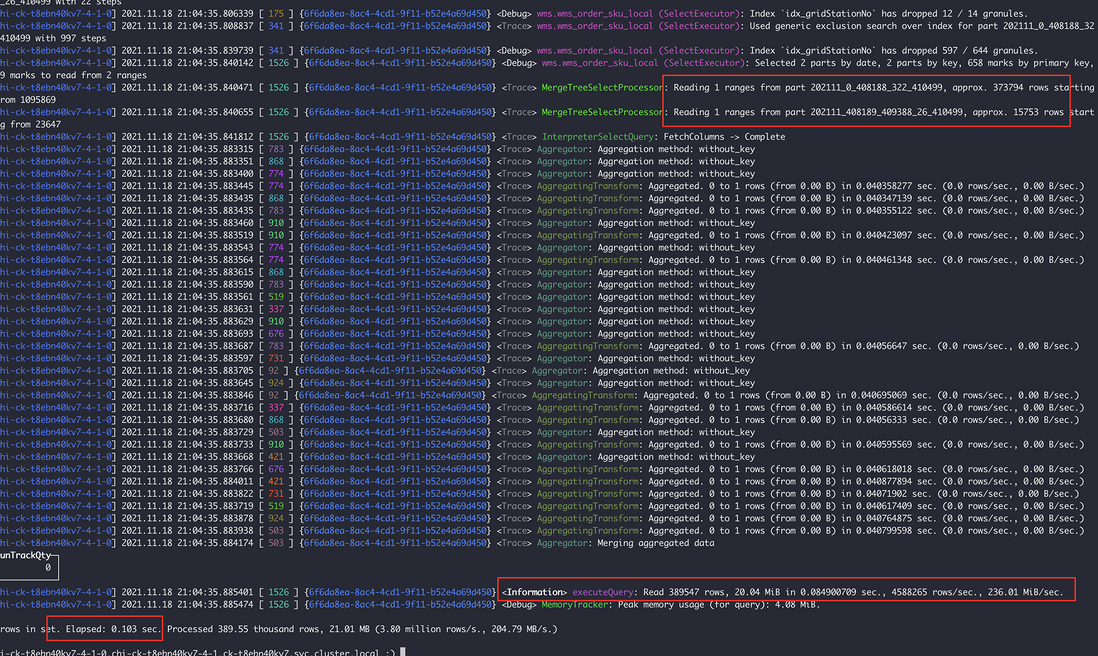The width and height of the screenshot is (1098, 656).
Task: Click the timestamp "21:04:35.883519"
Action: pos(214,235)
